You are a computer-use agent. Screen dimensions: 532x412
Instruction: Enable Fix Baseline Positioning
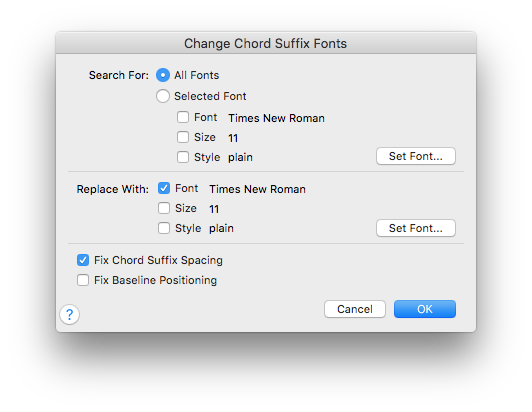coord(83,280)
